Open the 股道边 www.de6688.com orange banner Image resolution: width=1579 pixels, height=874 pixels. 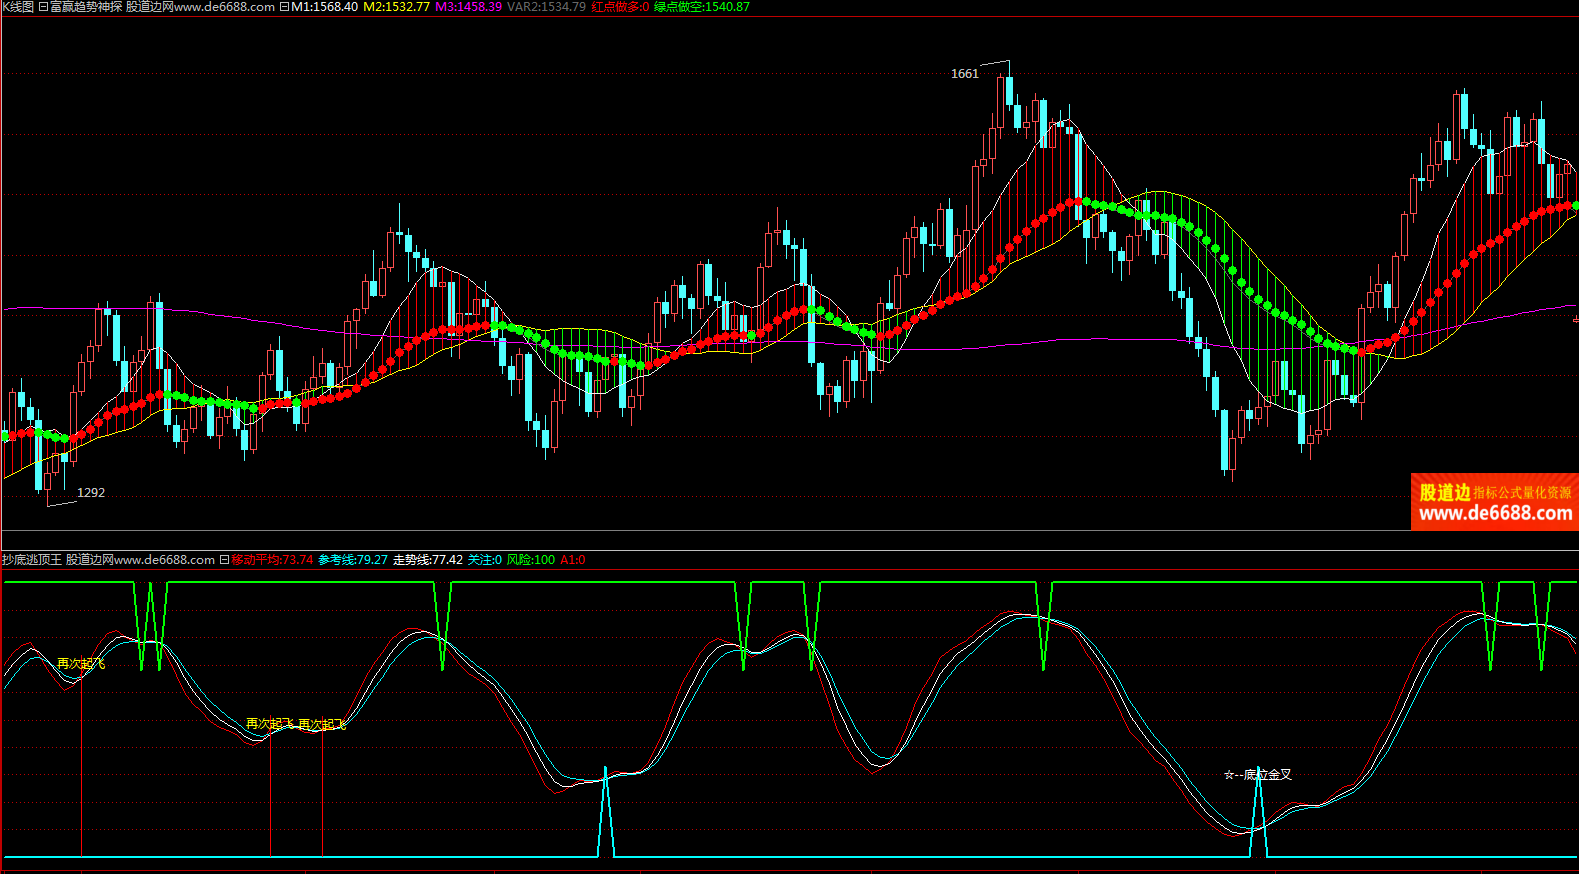[1494, 502]
